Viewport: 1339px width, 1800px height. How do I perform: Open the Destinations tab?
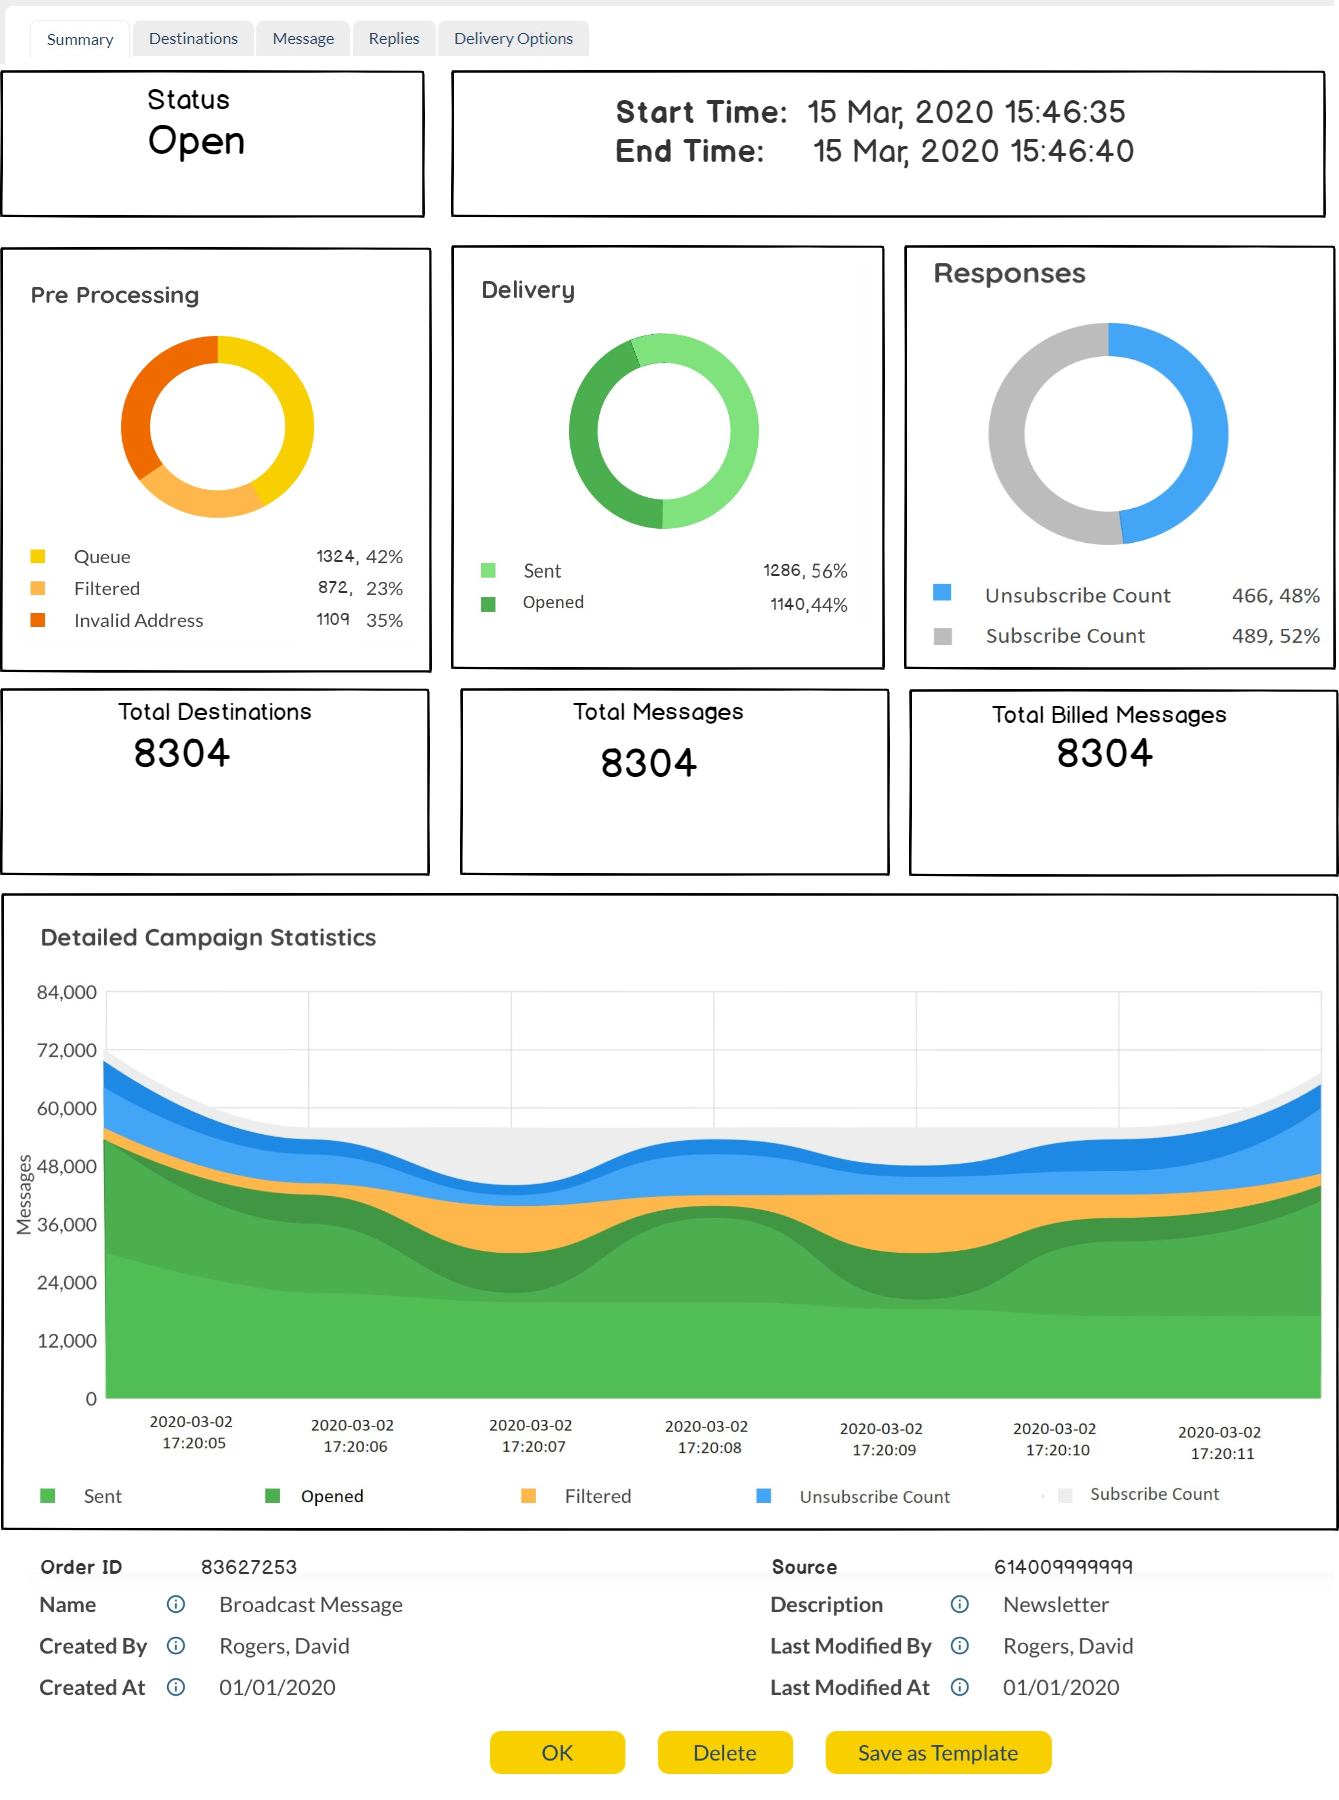click(193, 39)
